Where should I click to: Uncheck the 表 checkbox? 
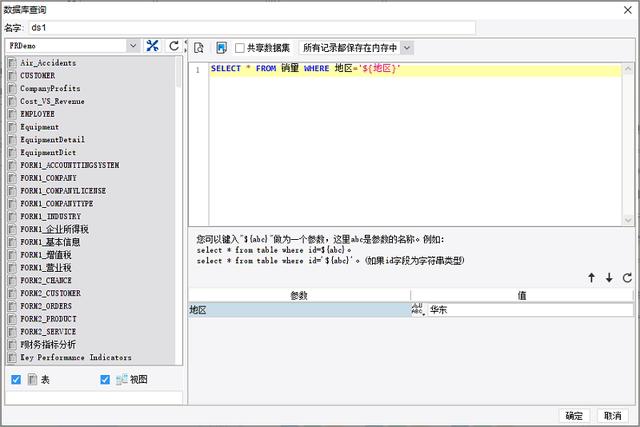16,380
